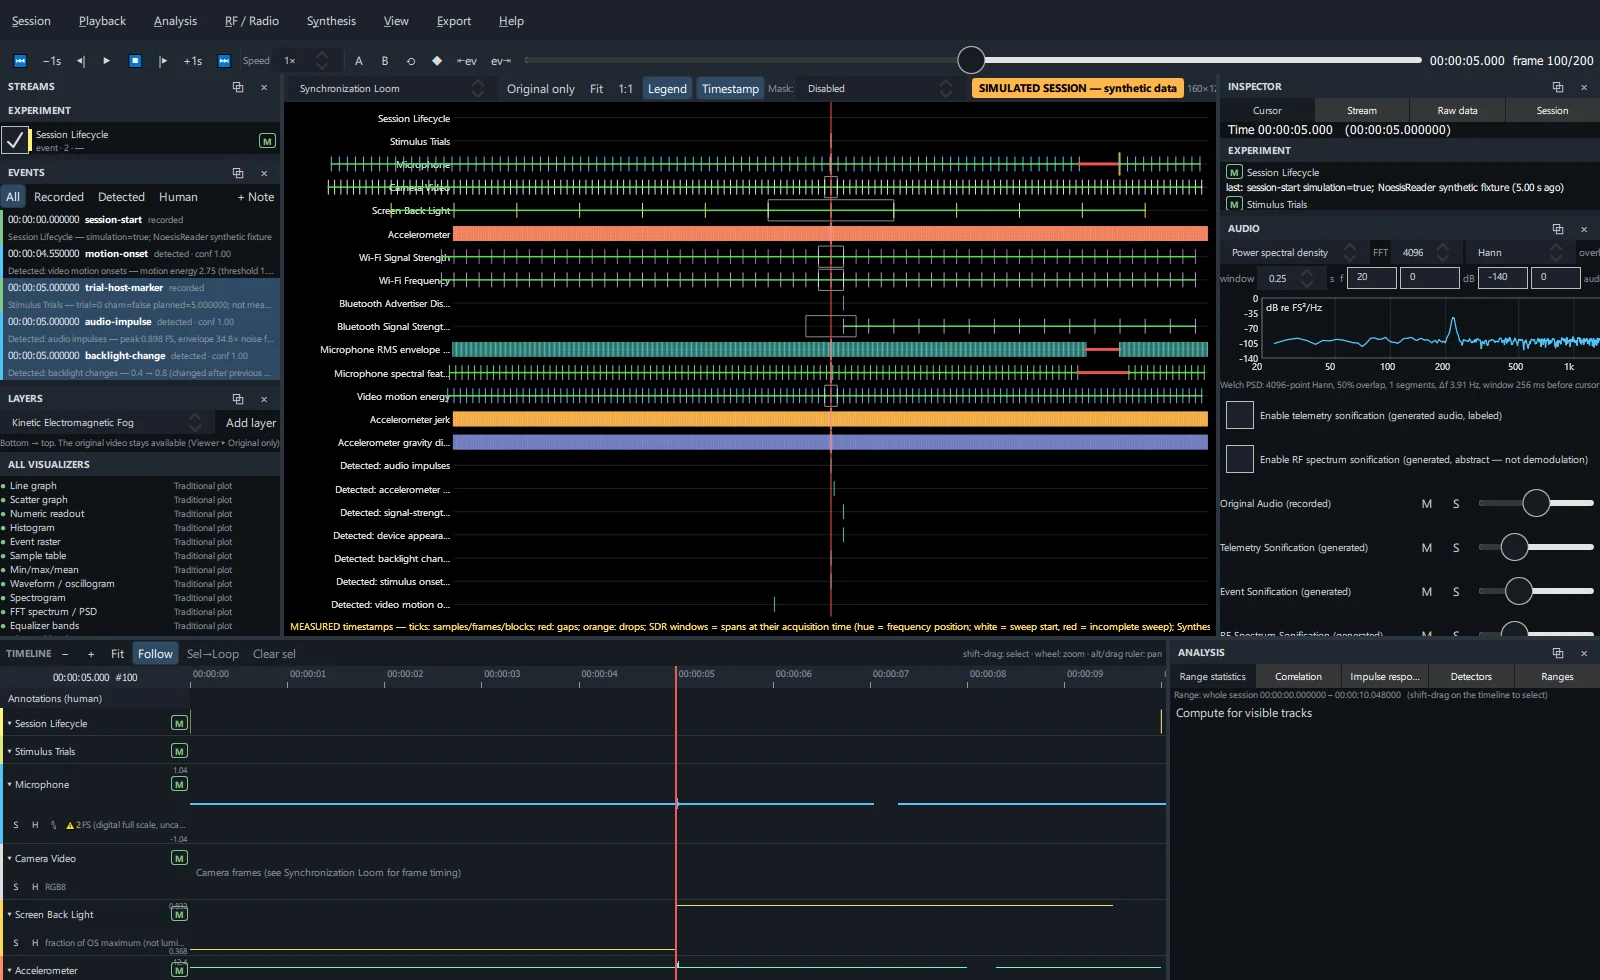Jump to session end with the skip-forward icon
Image resolution: width=1600 pixels, height=980 pixels.
click(x=224, y=61)
